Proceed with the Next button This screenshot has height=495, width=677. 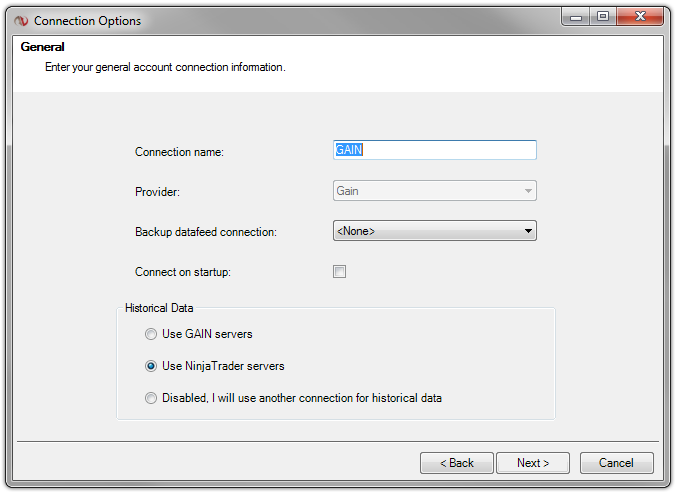pos(533,463)
